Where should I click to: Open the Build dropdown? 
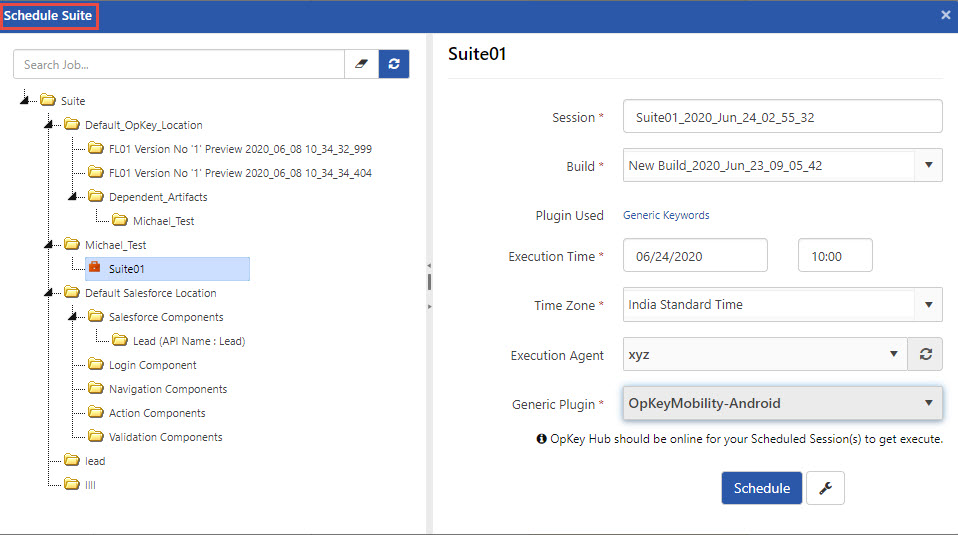pyautogui.click(x=782, y=166)
